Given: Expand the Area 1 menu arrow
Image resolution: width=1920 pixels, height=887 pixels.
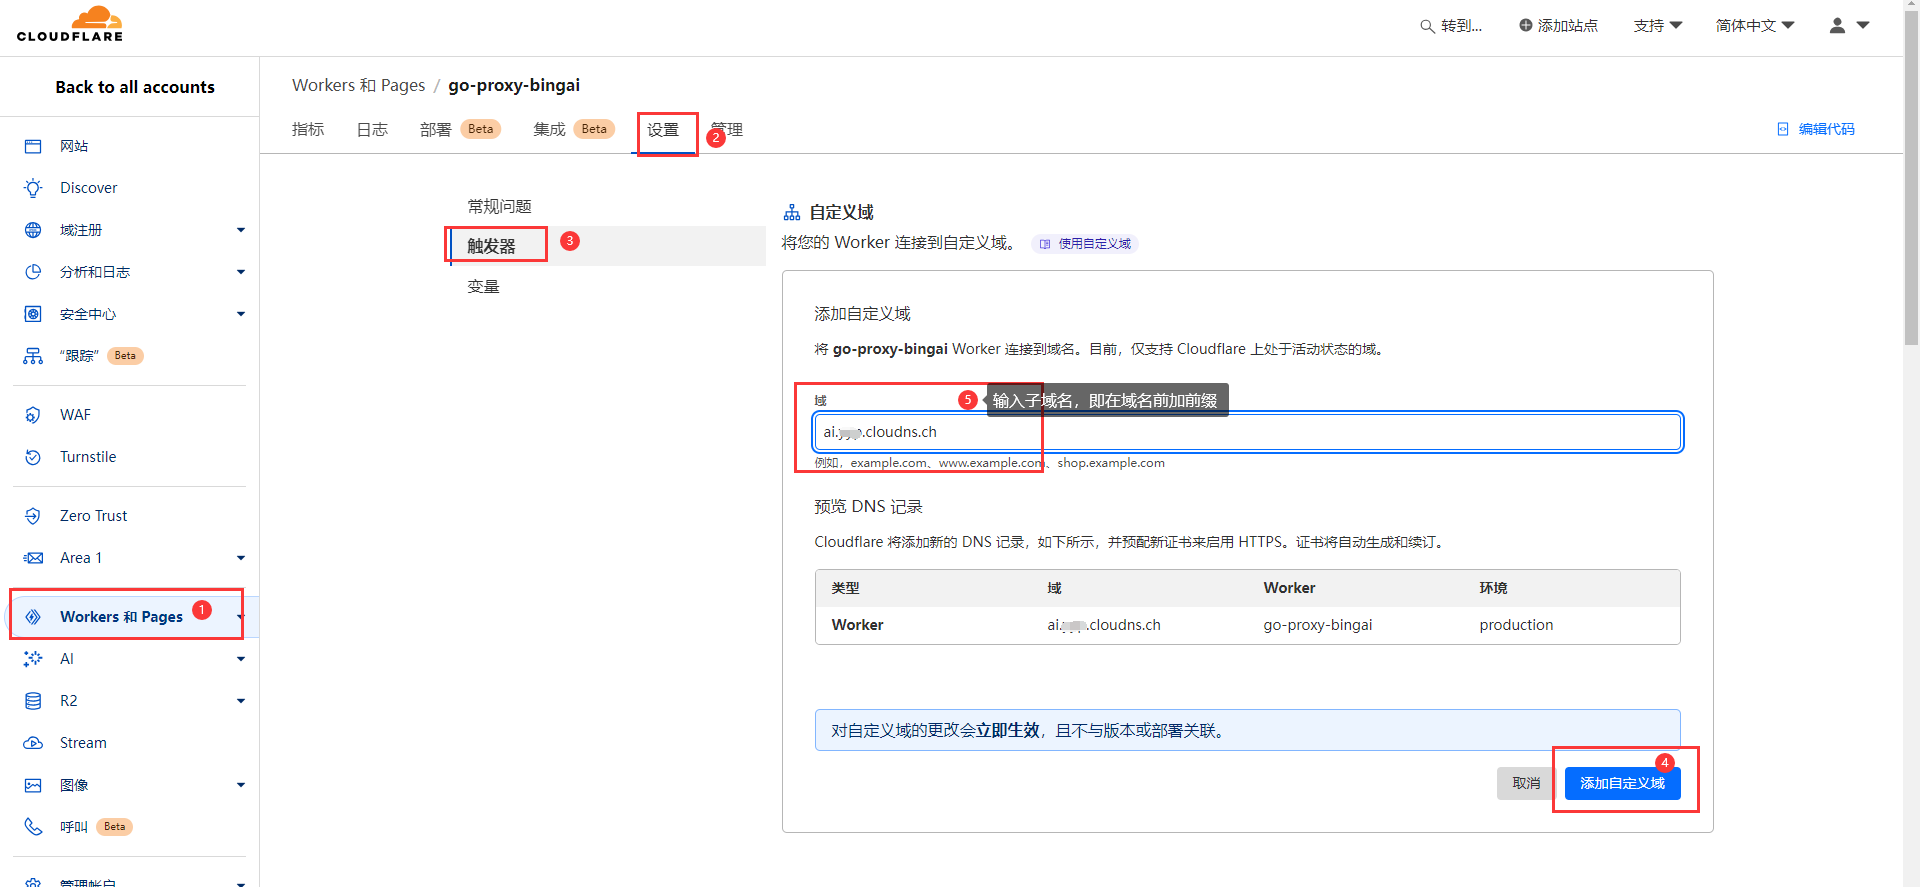Looking at the screenshot, I should pos(241,558).
